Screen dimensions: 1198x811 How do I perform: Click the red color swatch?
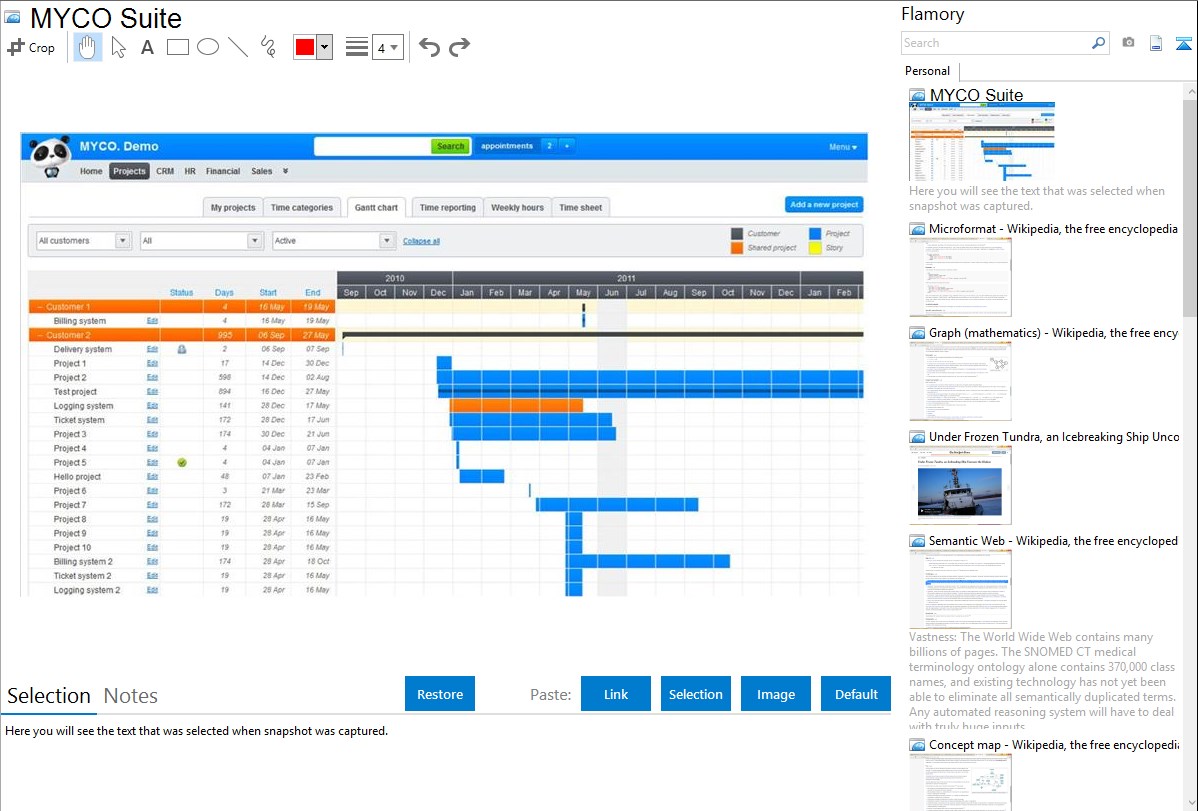pos(304,47)
